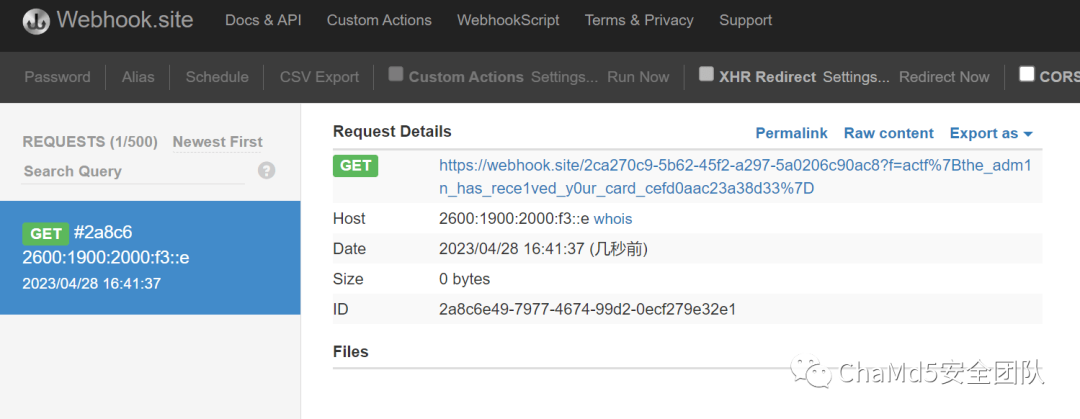Open the Password setting
Image resolution: width=1080 pixels, height=419 pixels.
[x=57, y=77]
